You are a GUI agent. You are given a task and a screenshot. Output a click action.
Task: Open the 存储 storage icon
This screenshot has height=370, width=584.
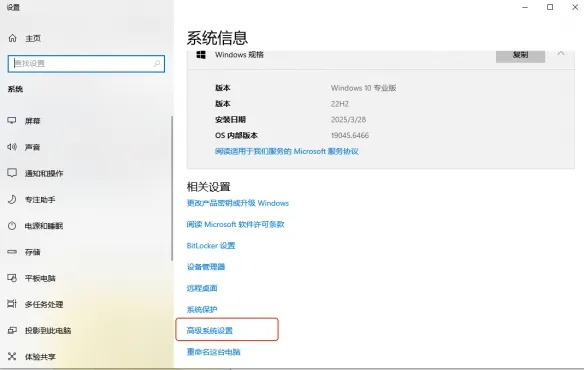(12, 252)
